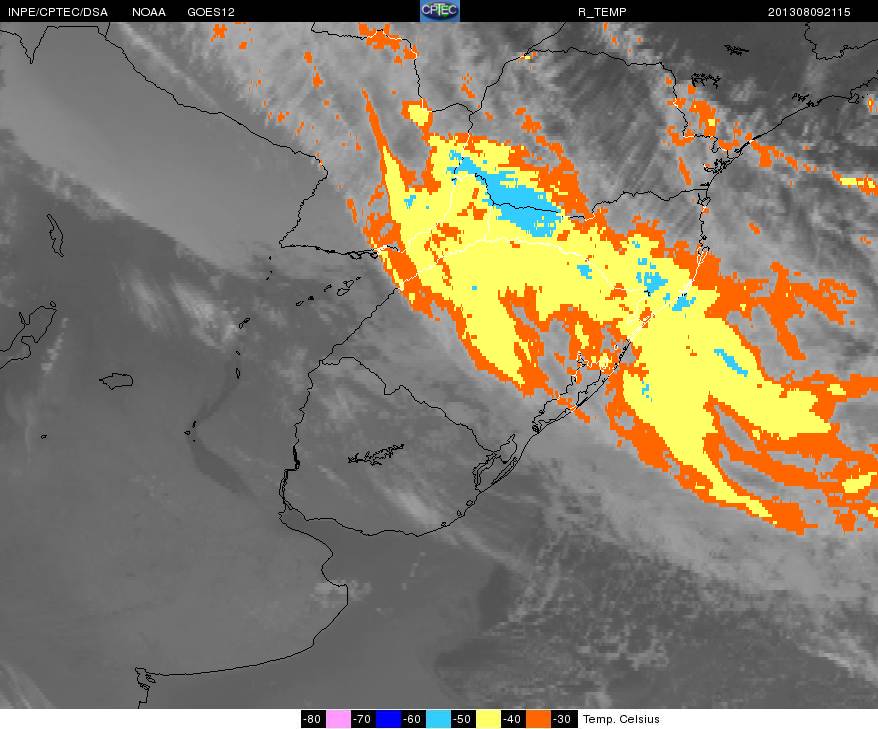Click the dark blue -70 to -60 swatch
The width and height of the screenshot is (878, 729).
coord(389,719)
